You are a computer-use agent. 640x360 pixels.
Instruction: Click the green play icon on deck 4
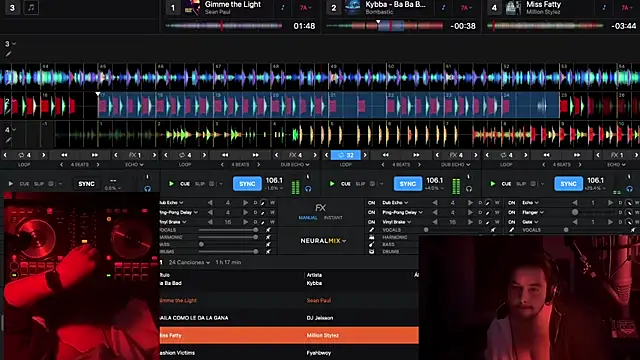click(x=493, y=184)
